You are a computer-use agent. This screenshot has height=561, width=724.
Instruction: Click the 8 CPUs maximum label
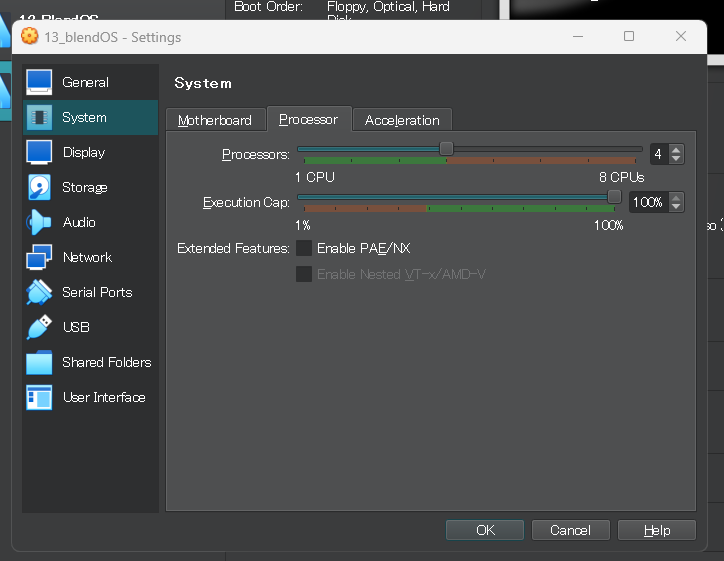621,177
